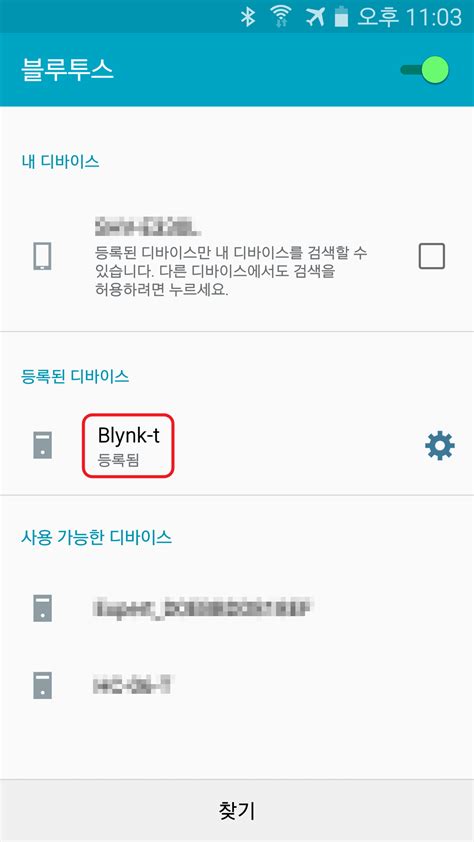Tap the Wi-Fi status bar icon
The image size is (474, 842).
click(x=279, y=17)
